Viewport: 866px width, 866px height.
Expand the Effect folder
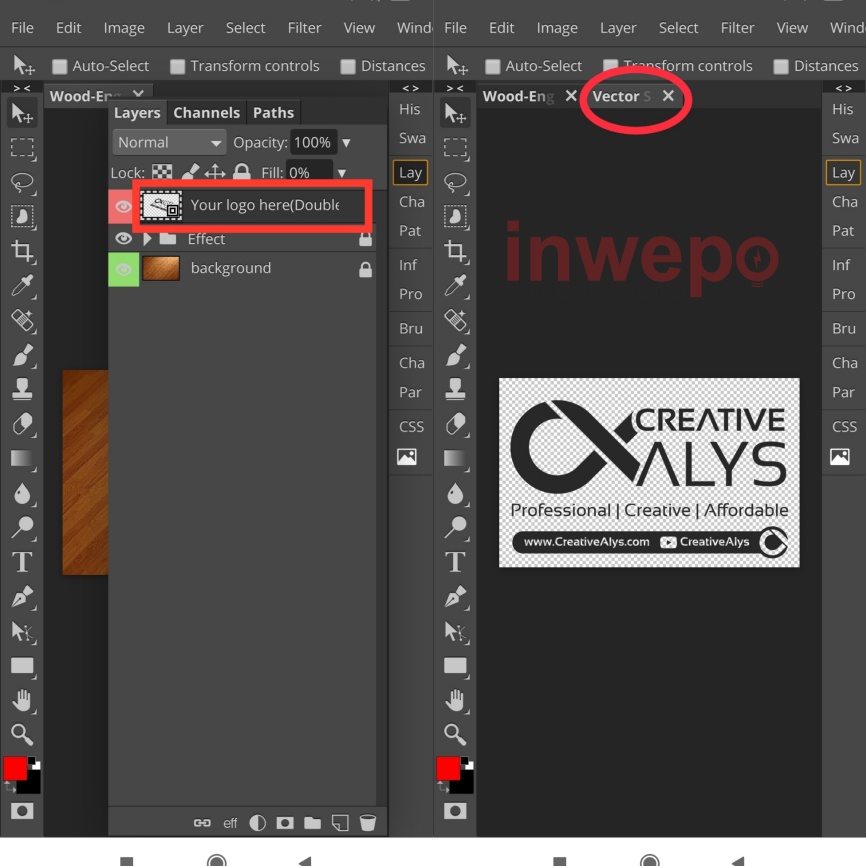[x=147, y=239]
